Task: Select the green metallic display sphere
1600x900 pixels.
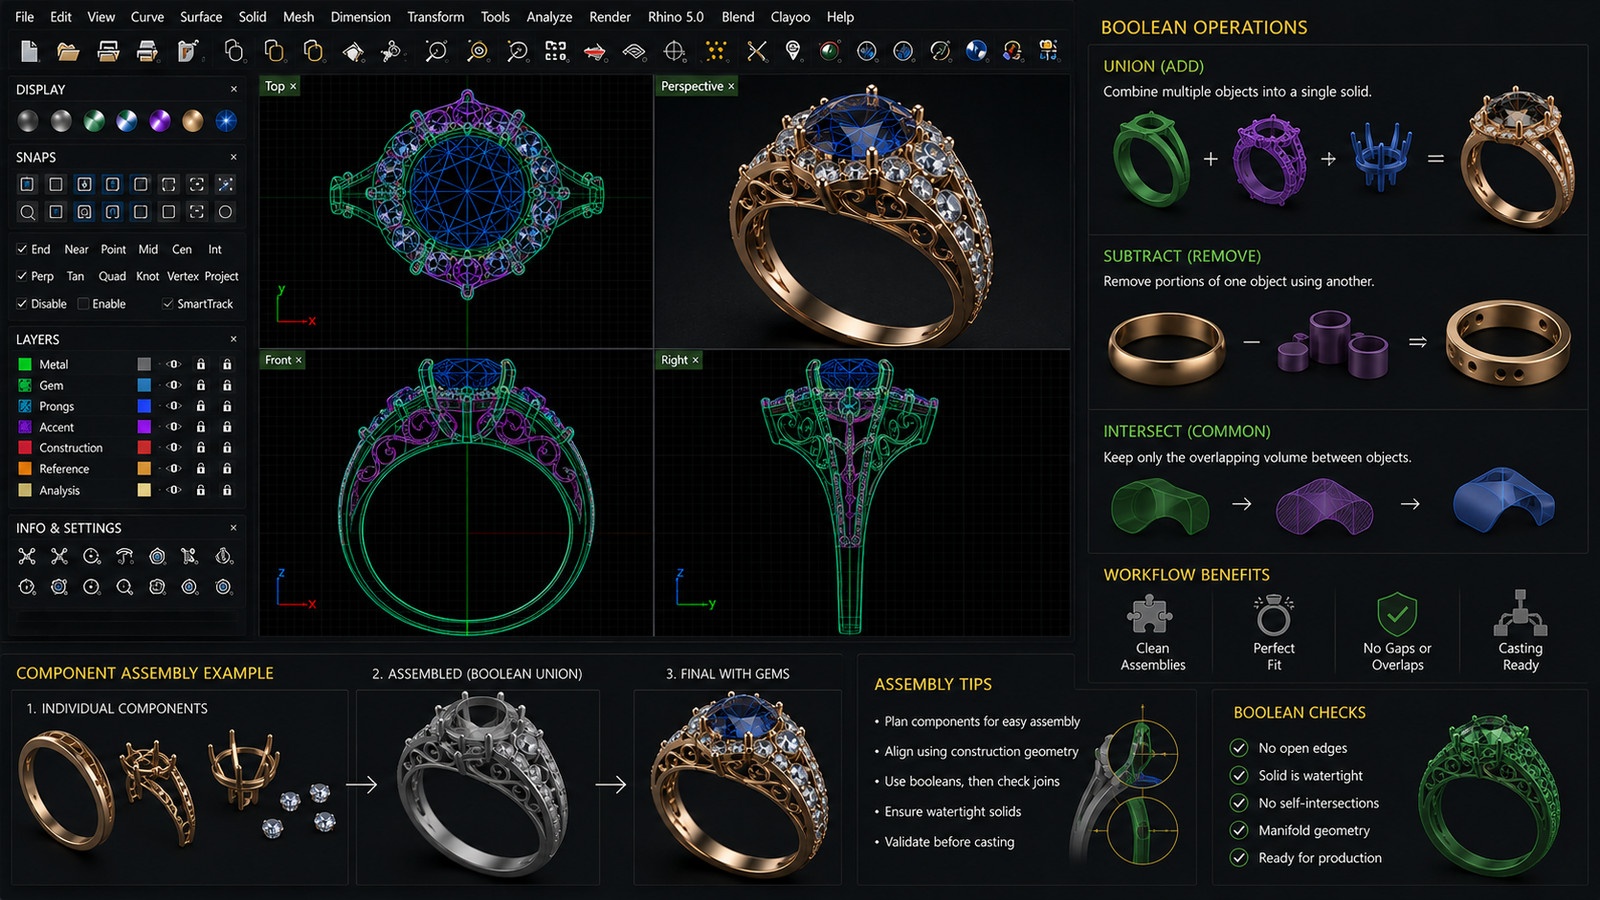Action: tap(94, 121)
